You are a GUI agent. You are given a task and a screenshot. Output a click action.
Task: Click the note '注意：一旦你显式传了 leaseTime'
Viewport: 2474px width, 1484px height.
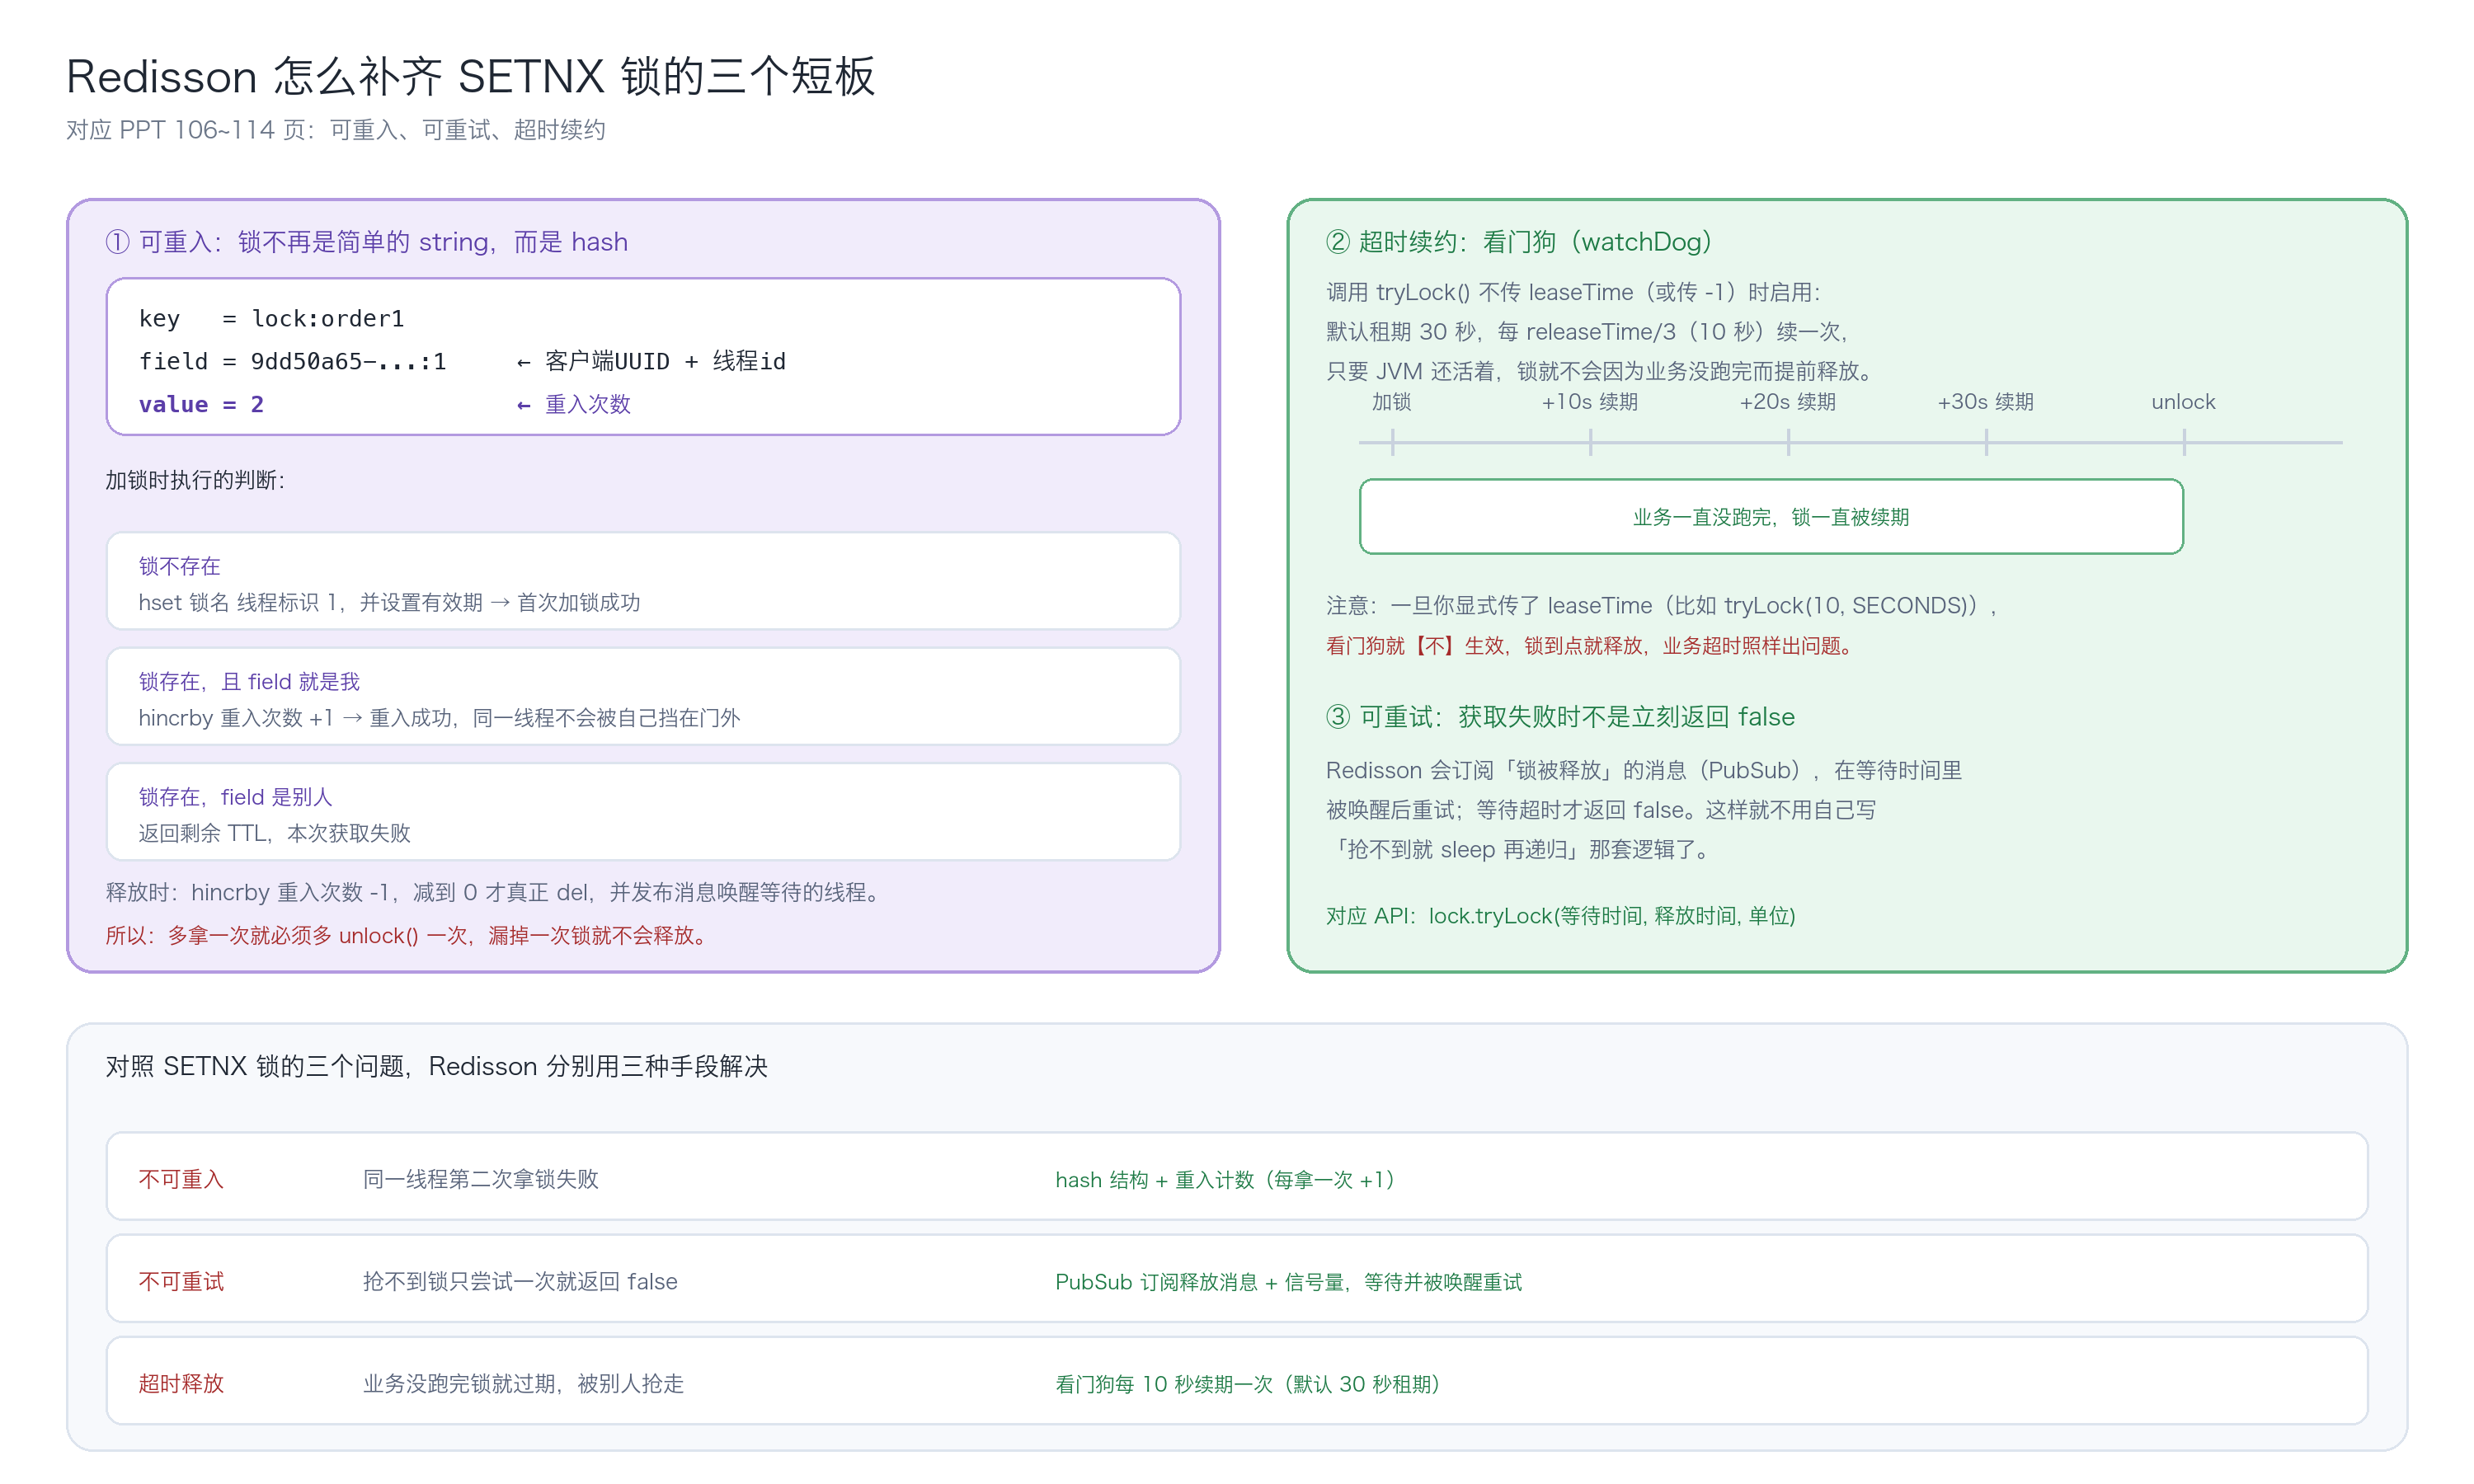pyautogui.click(x=1660, y=605)
